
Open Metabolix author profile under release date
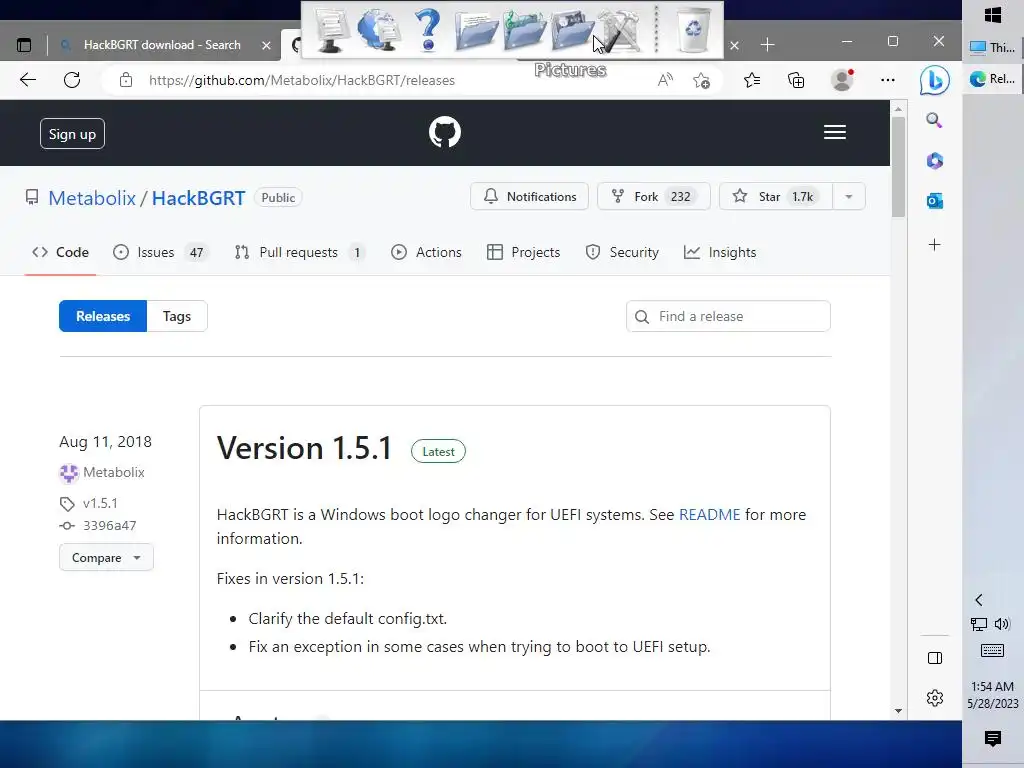click(114, 472)
